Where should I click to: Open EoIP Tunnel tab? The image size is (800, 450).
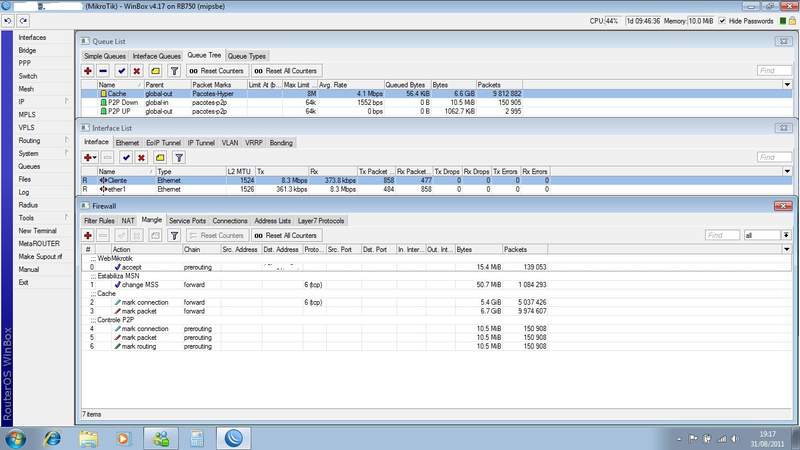(x=163, y=143)
